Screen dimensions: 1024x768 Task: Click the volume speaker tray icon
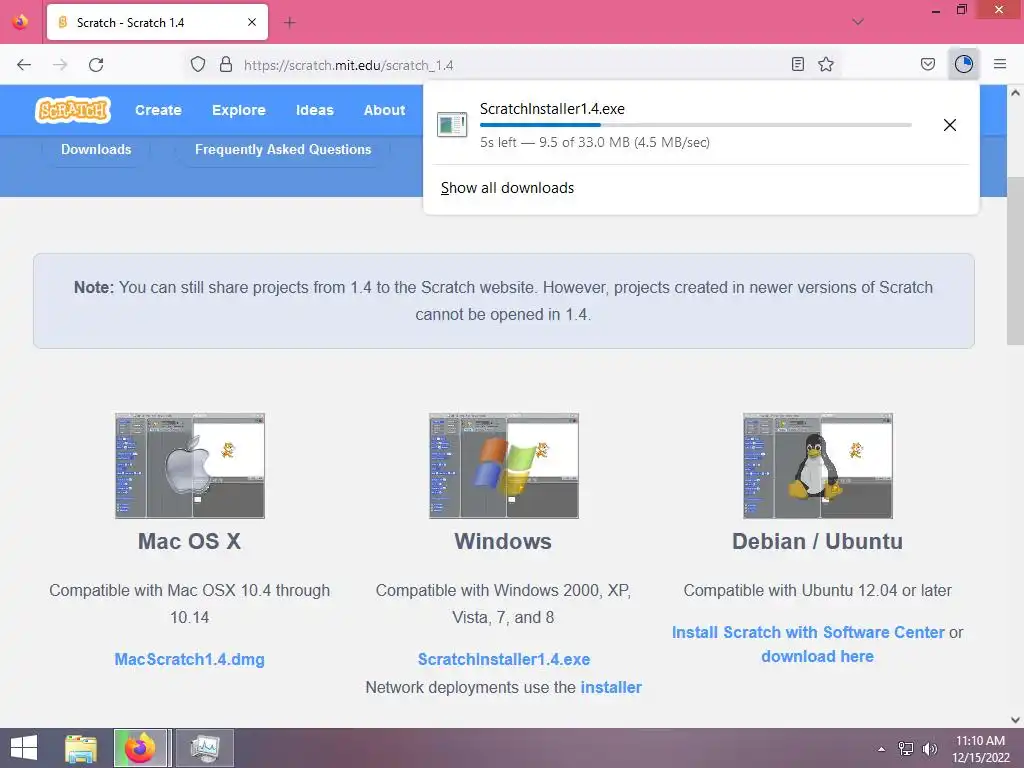[929, 749]
